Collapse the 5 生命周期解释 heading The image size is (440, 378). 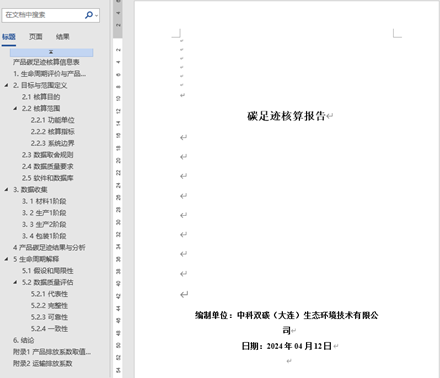click(6, 259)
